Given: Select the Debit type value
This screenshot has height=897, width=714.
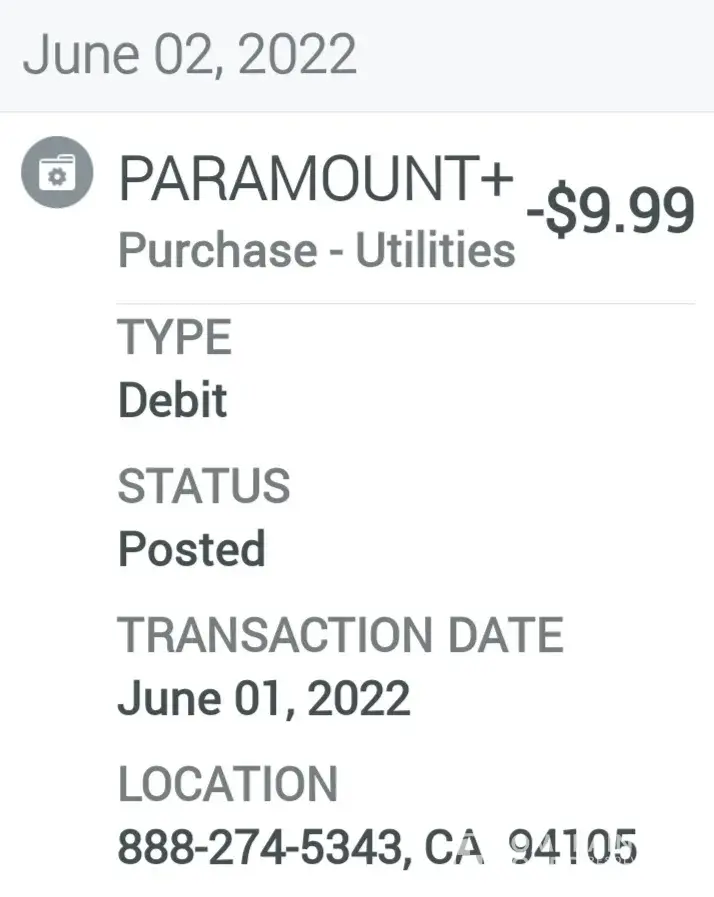Looking at the screenshot, I should 172,400.
